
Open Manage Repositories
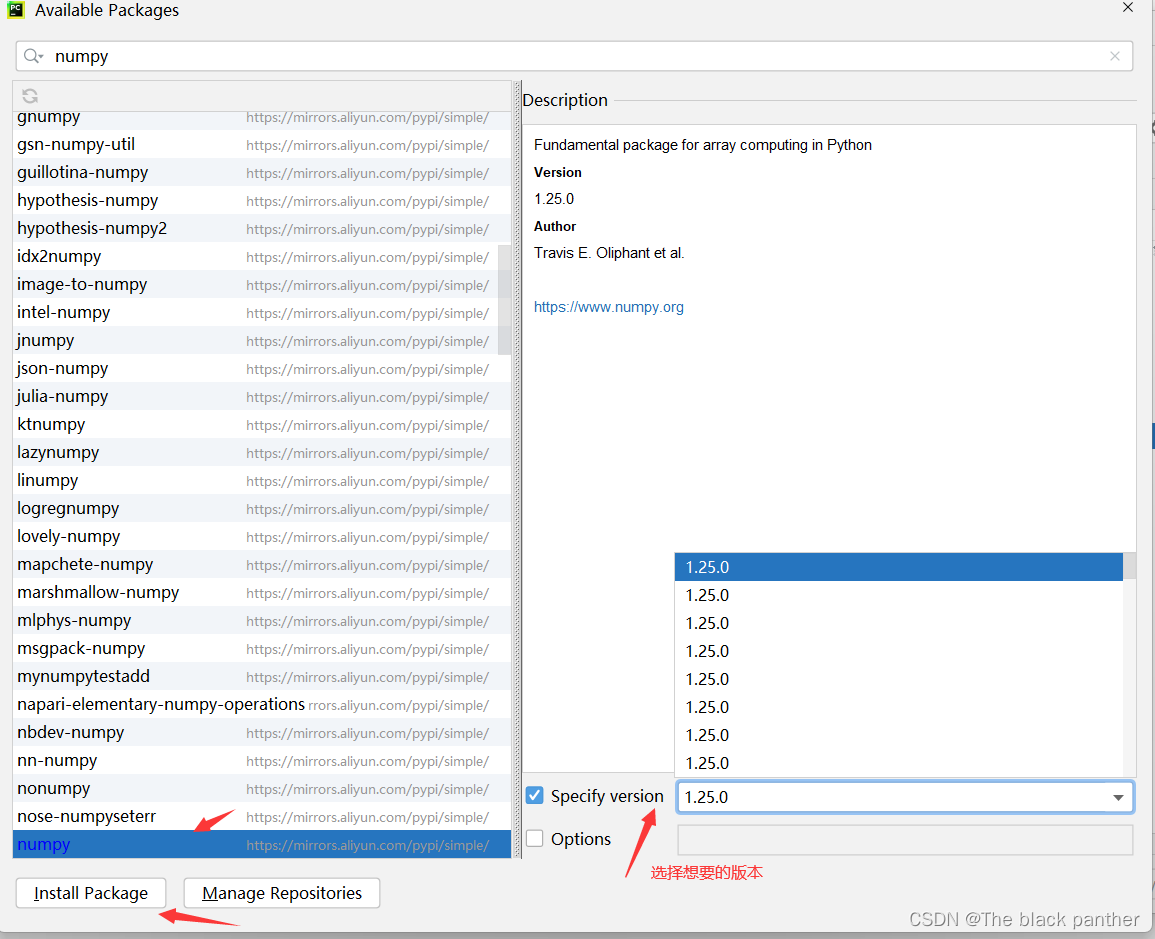[281, 893]
